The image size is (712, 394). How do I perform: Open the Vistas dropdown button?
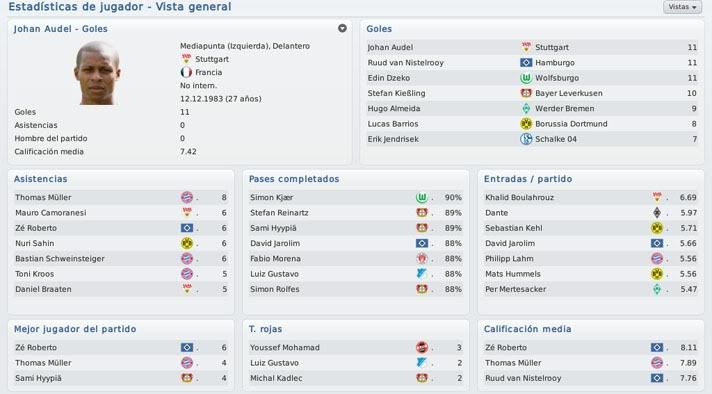(x=682, y=7)
